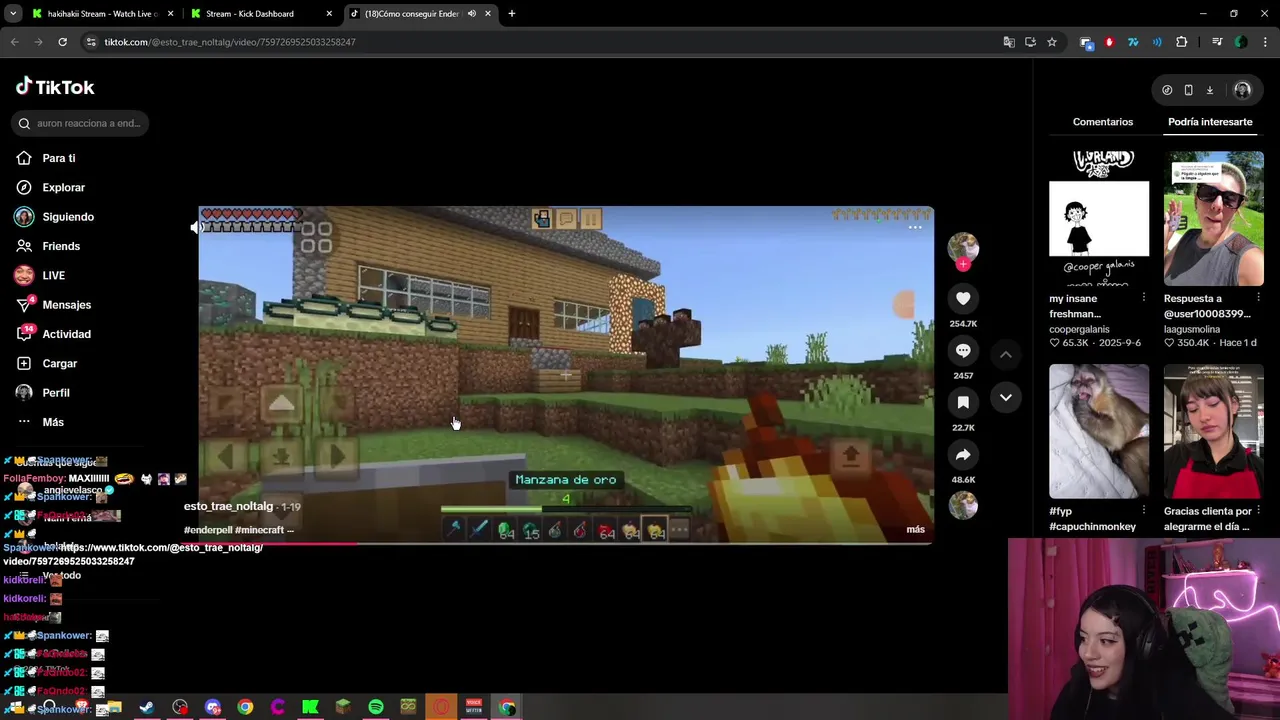This screenshot has width=1280, height=720.
Task: Open 'my insane freshman' video thumbnail
Action: click(1099, 218)
